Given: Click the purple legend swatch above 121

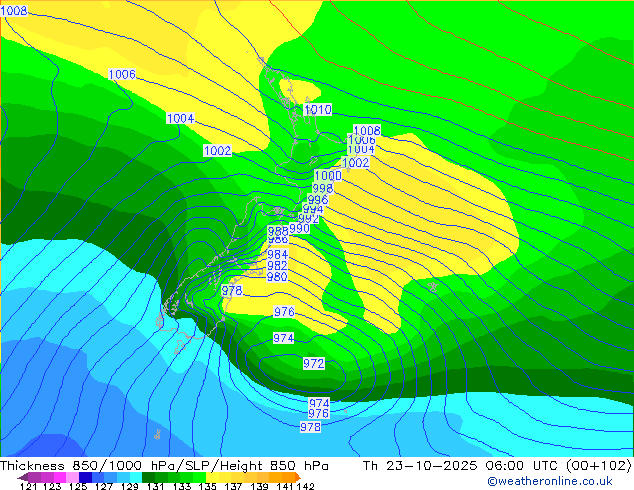Looking at the screenshot, I should (34, 477).
